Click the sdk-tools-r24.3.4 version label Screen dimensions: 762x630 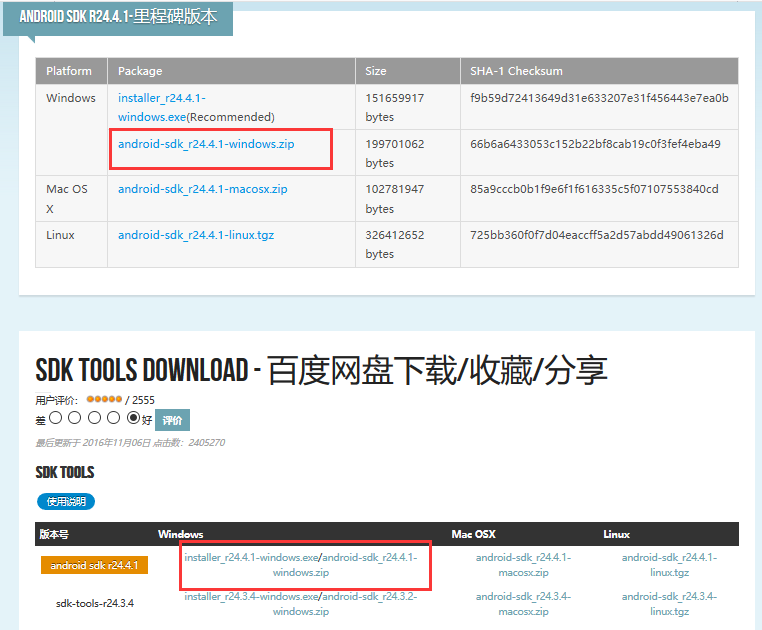pyautogui.click(x=95, y=603)
